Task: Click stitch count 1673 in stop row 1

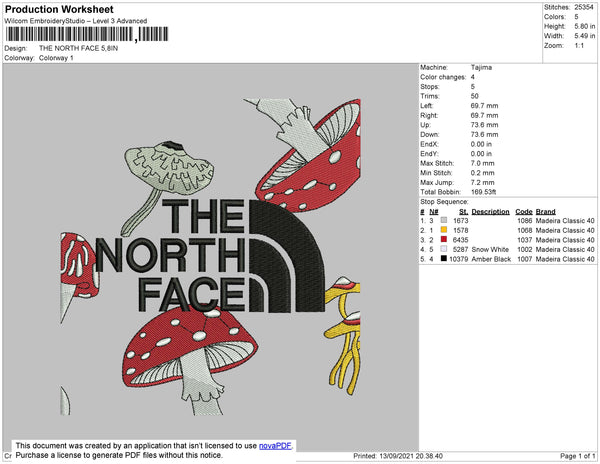Action: 461,221
